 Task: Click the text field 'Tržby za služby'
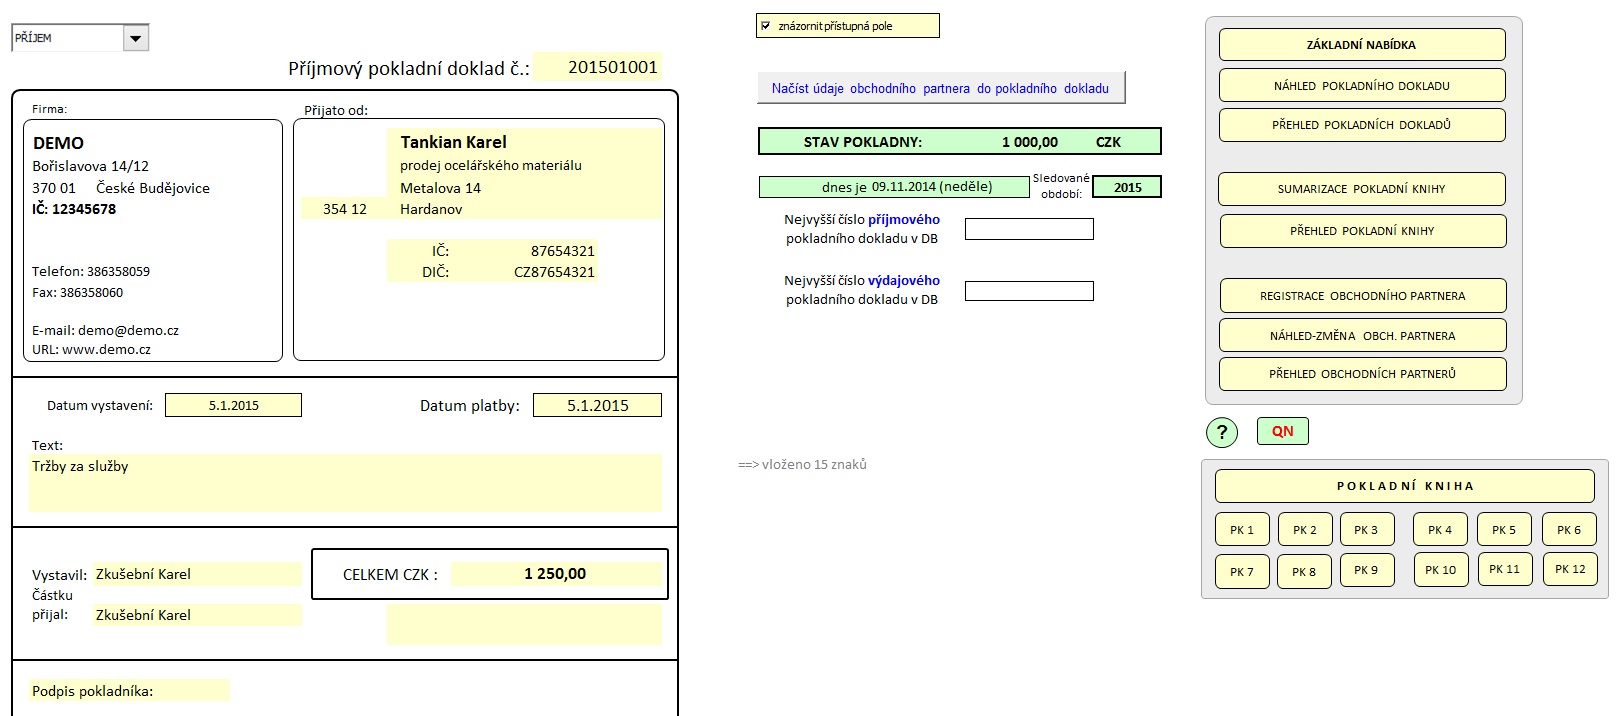pos(346,483)
